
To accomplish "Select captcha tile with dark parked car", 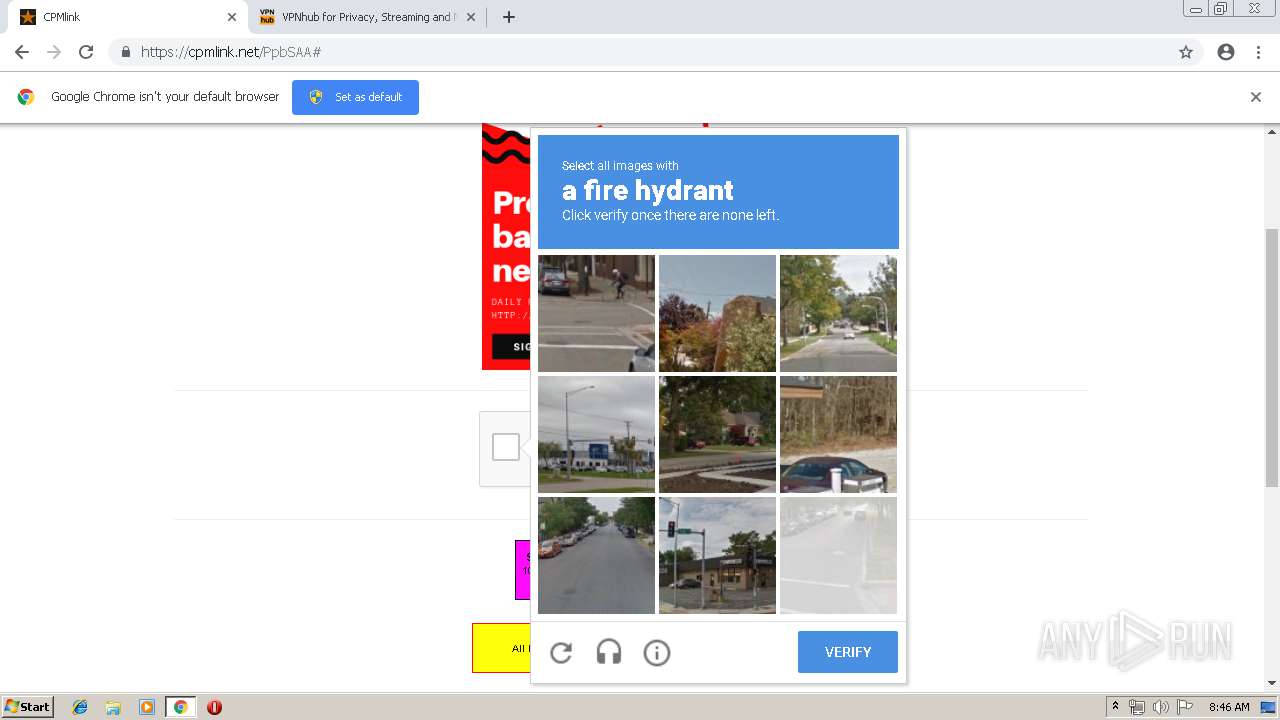I will [838, 434].
